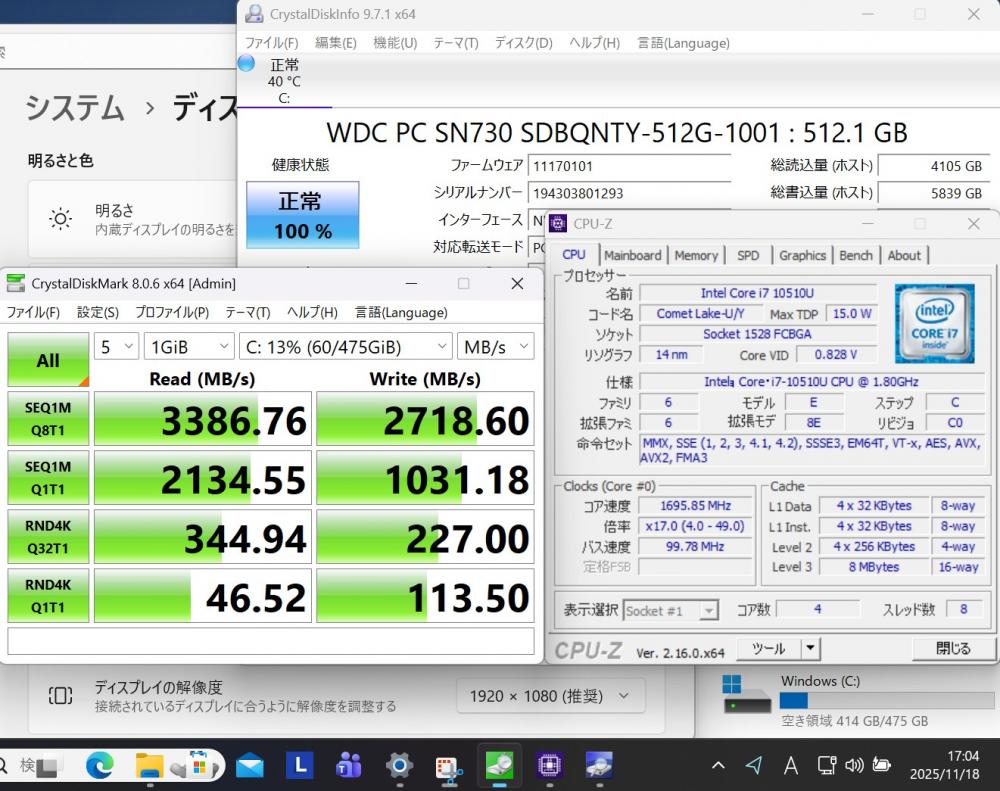
Task: Select the Bench tab in CPU-Z
Action: pos(855,255)
